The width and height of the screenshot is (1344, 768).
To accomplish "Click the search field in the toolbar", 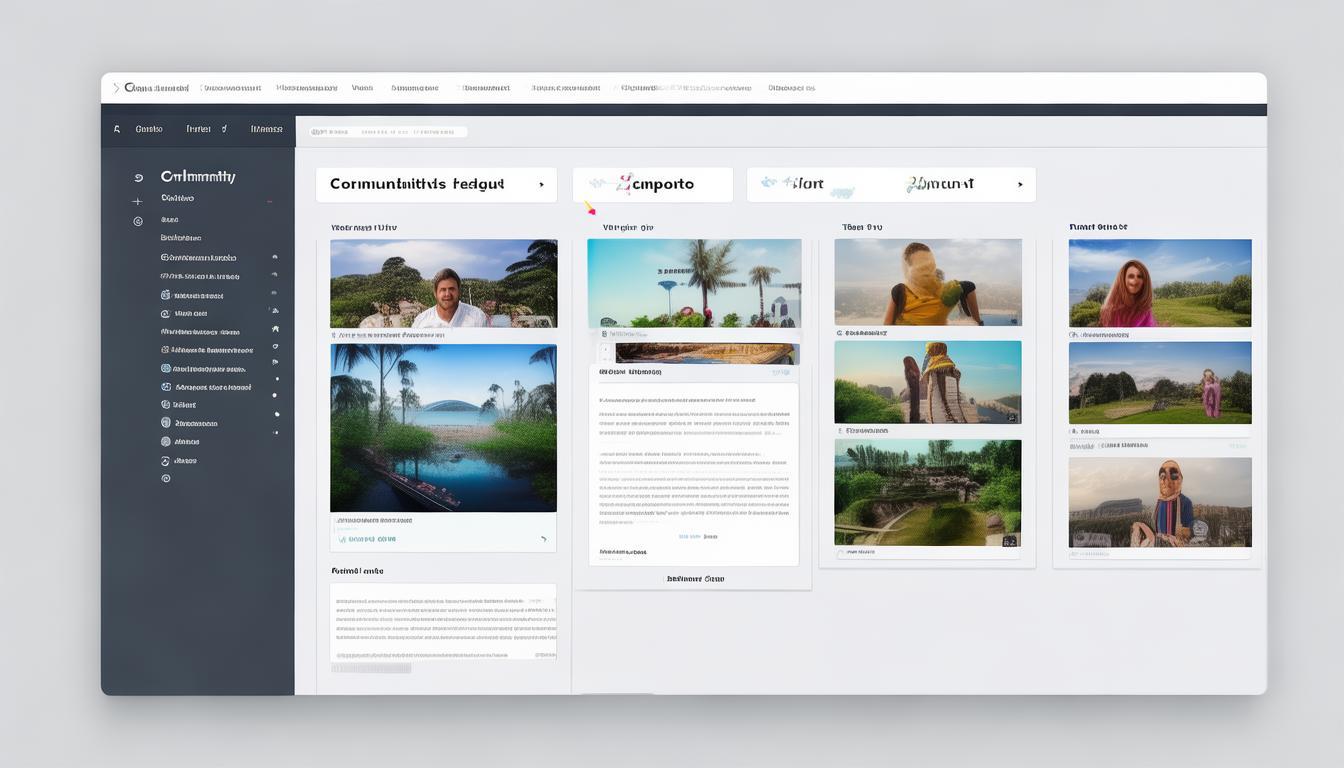I will [388, 132].
